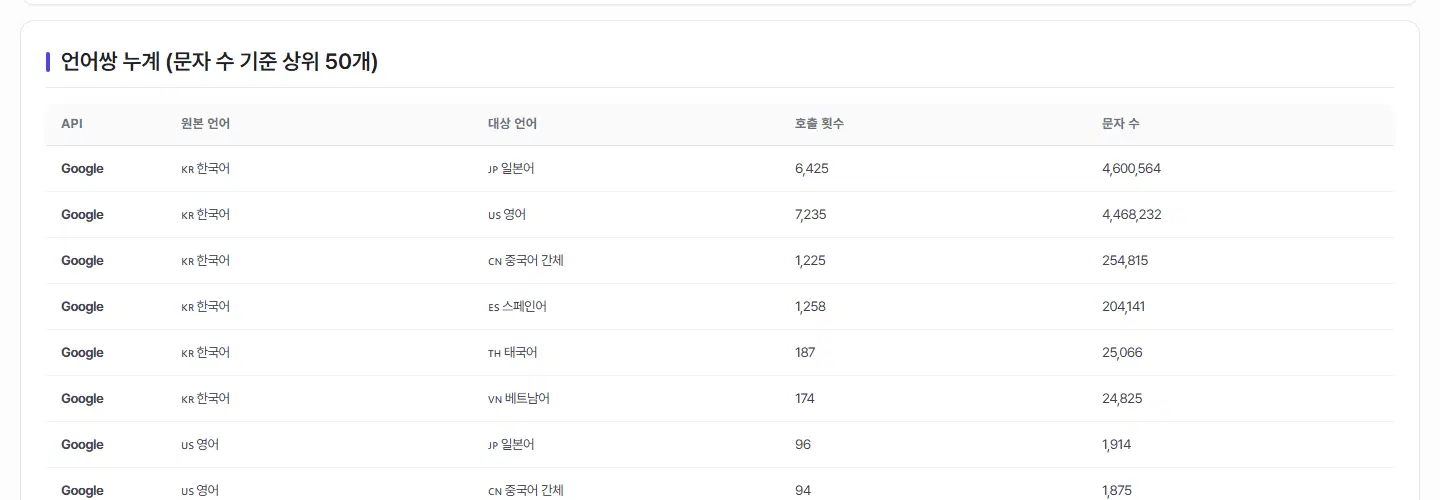Click source KR 한국어 in the 스페인어 row
This screenshot has width=1440, height=500.
[205, 307]
